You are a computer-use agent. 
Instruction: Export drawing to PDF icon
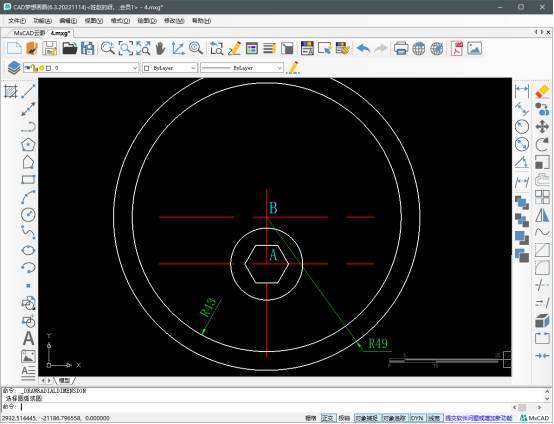pos(456,48)
